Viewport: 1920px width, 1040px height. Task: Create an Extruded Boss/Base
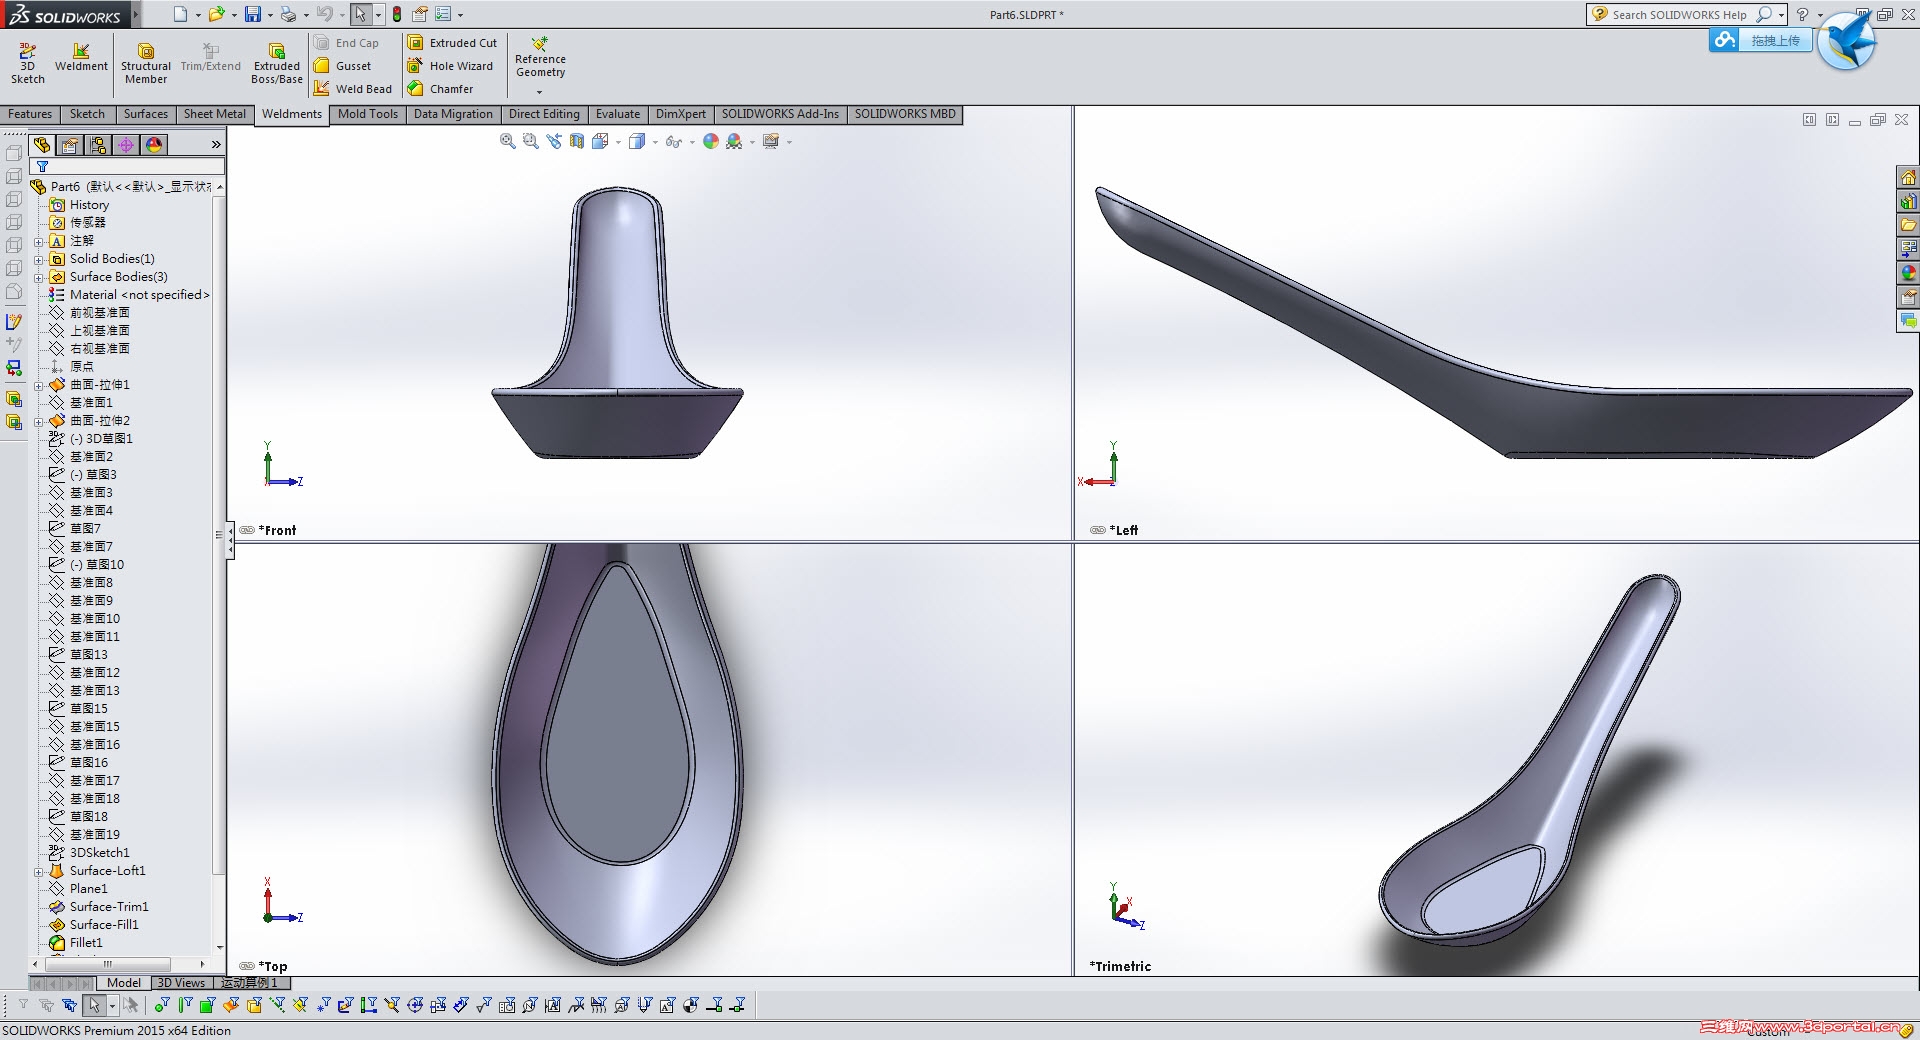click(277, 63)
